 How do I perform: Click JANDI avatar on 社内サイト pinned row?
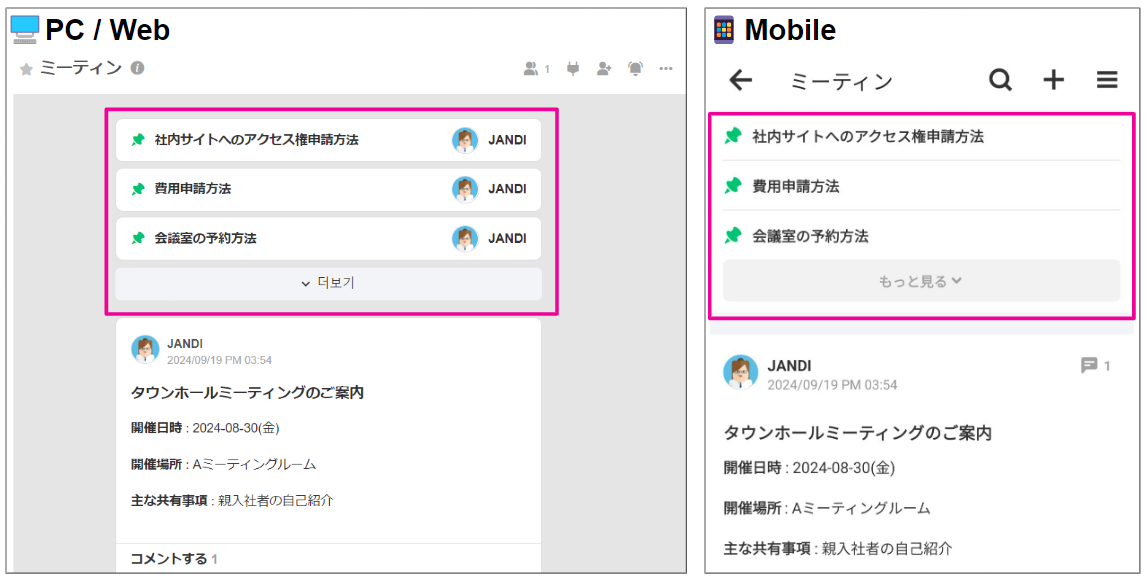pos(465,140)
